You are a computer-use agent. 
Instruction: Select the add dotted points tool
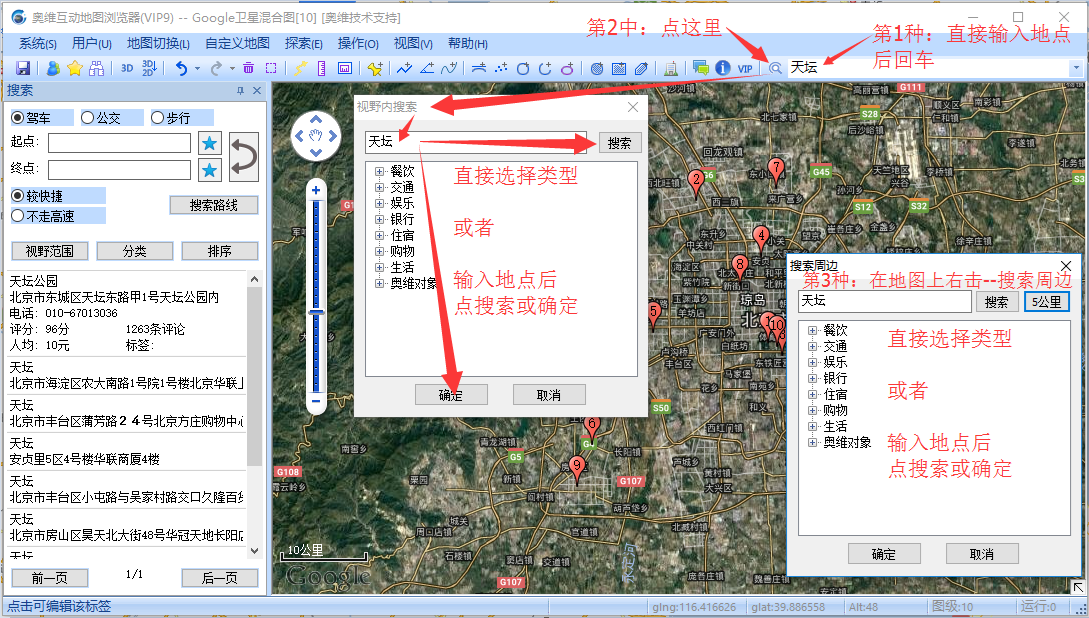(x=501, y=68)
